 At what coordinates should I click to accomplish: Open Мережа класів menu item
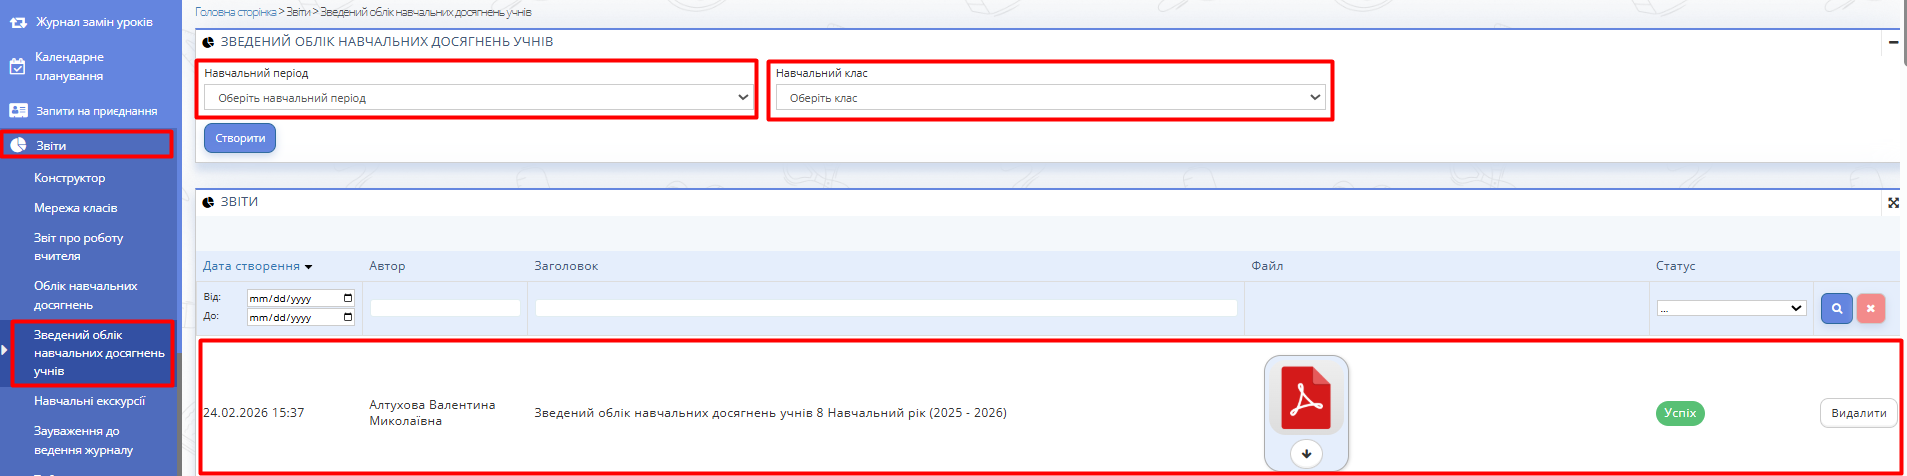pos(75,208)
